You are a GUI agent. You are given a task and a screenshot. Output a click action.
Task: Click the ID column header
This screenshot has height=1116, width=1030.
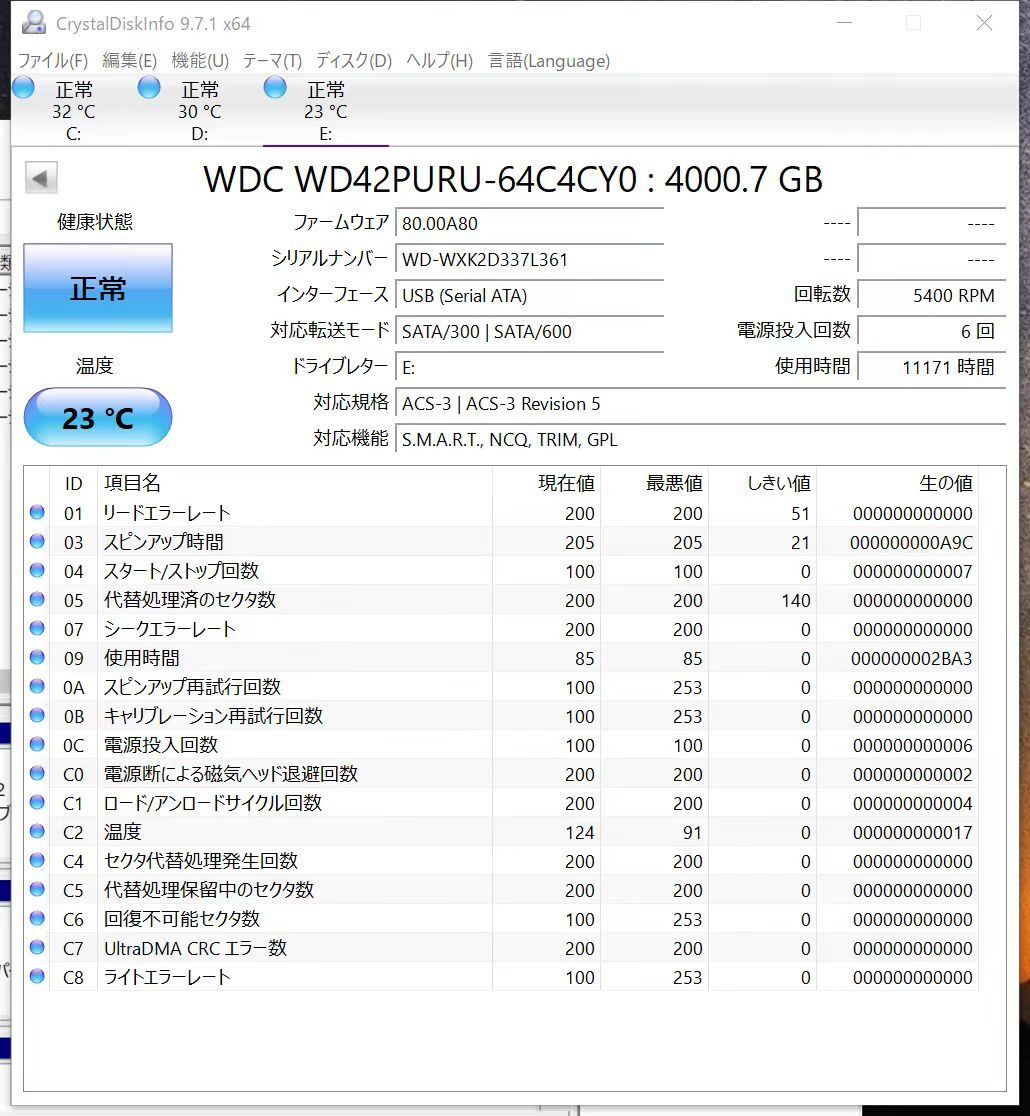pos(73,484)
